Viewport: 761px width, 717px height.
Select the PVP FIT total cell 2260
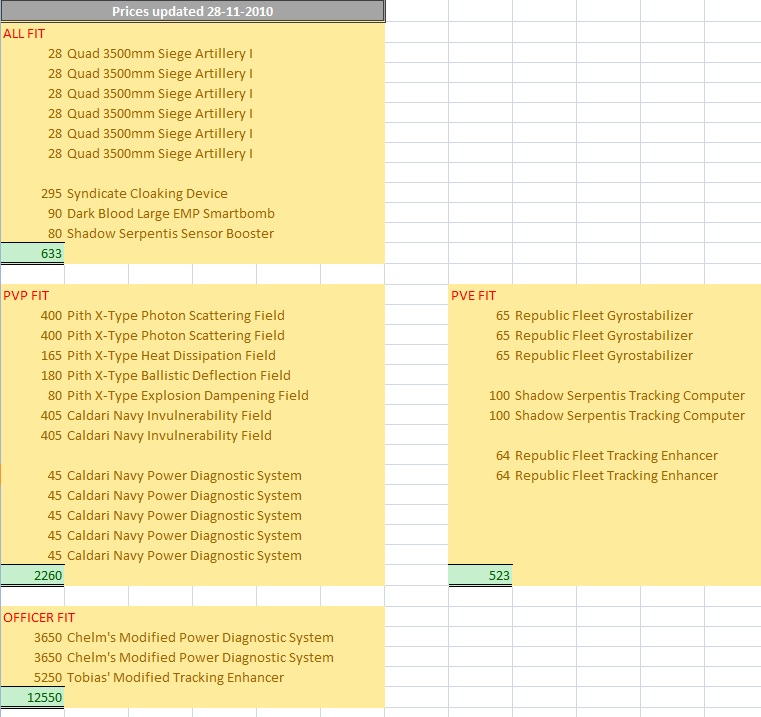coord(33,575)
